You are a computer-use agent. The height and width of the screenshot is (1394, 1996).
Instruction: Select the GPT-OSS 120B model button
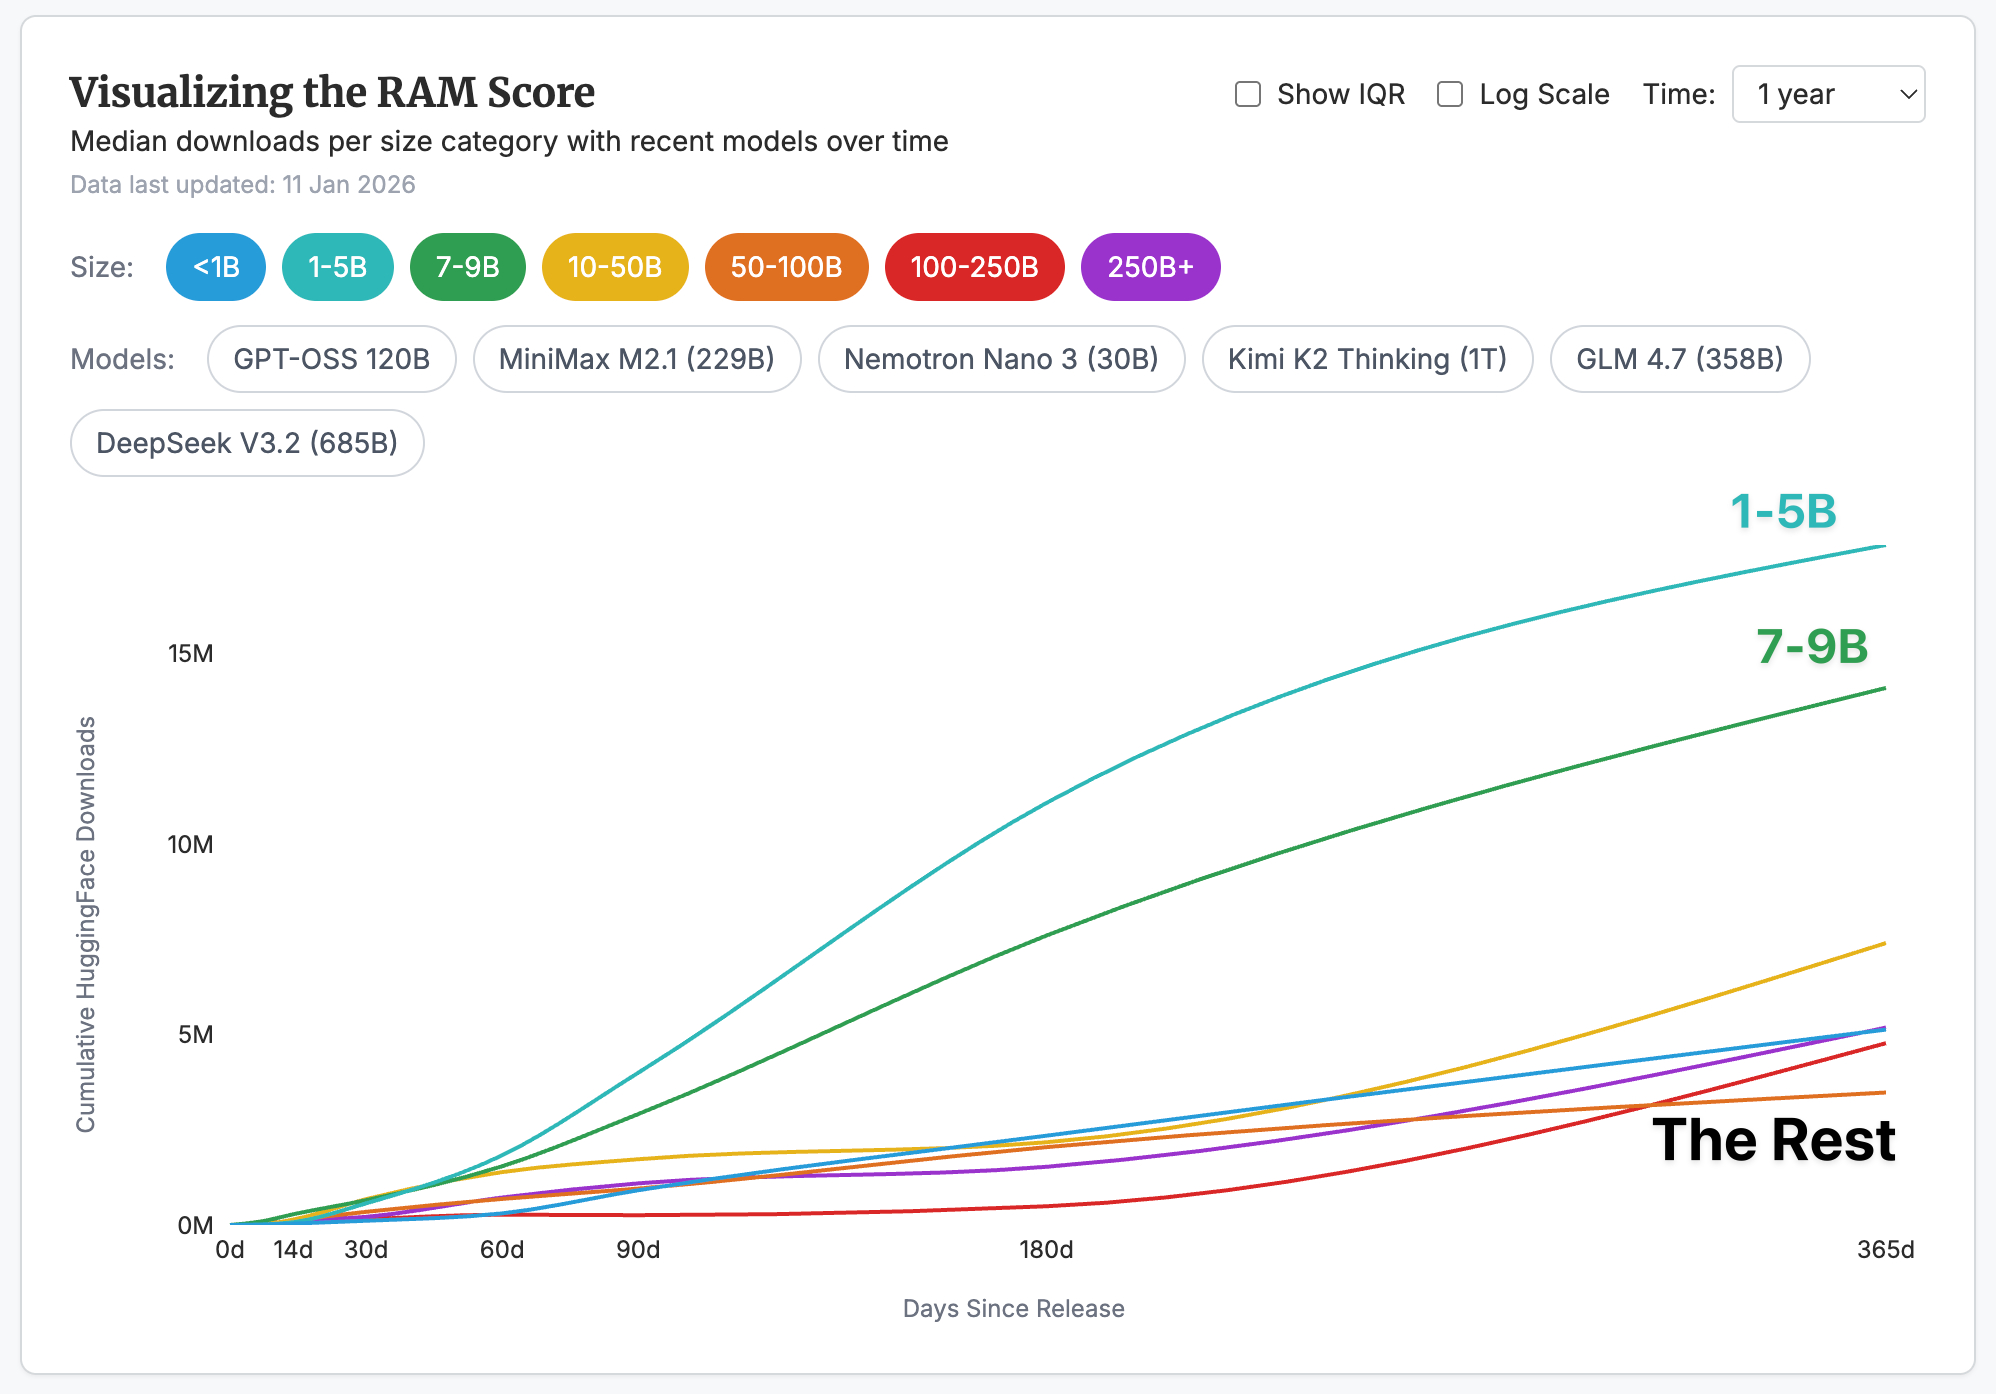331,359
